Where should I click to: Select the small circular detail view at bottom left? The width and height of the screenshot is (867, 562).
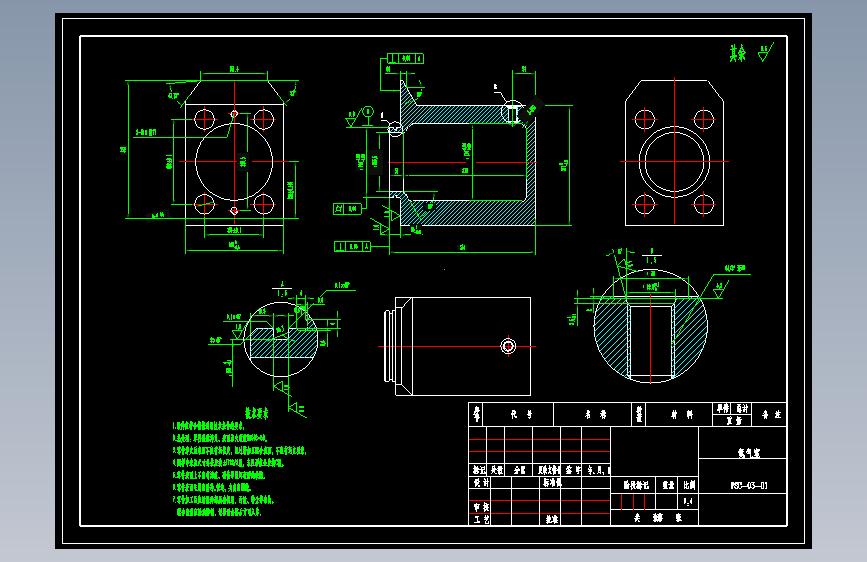coord(281,339)
